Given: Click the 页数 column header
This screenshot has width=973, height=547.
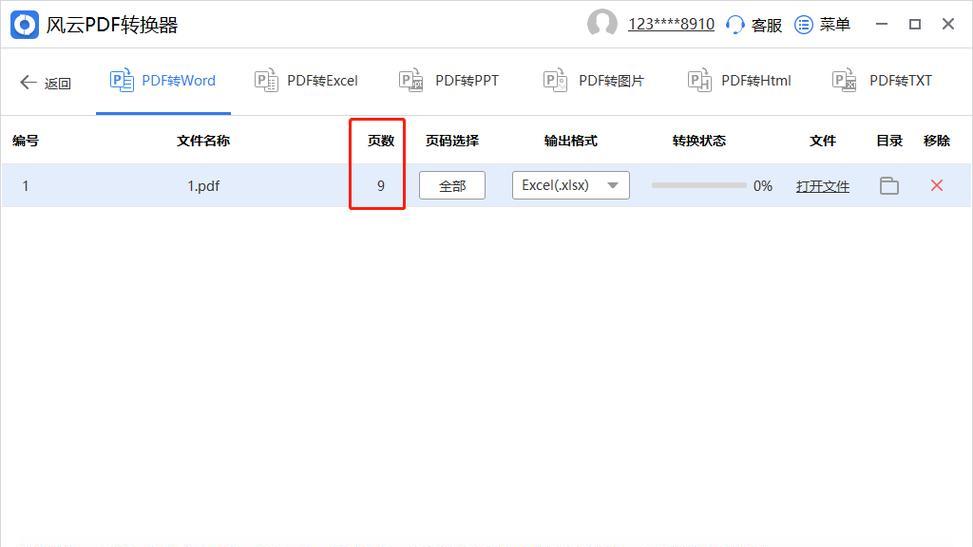Looking at the screenshot, I should point(381,141).
